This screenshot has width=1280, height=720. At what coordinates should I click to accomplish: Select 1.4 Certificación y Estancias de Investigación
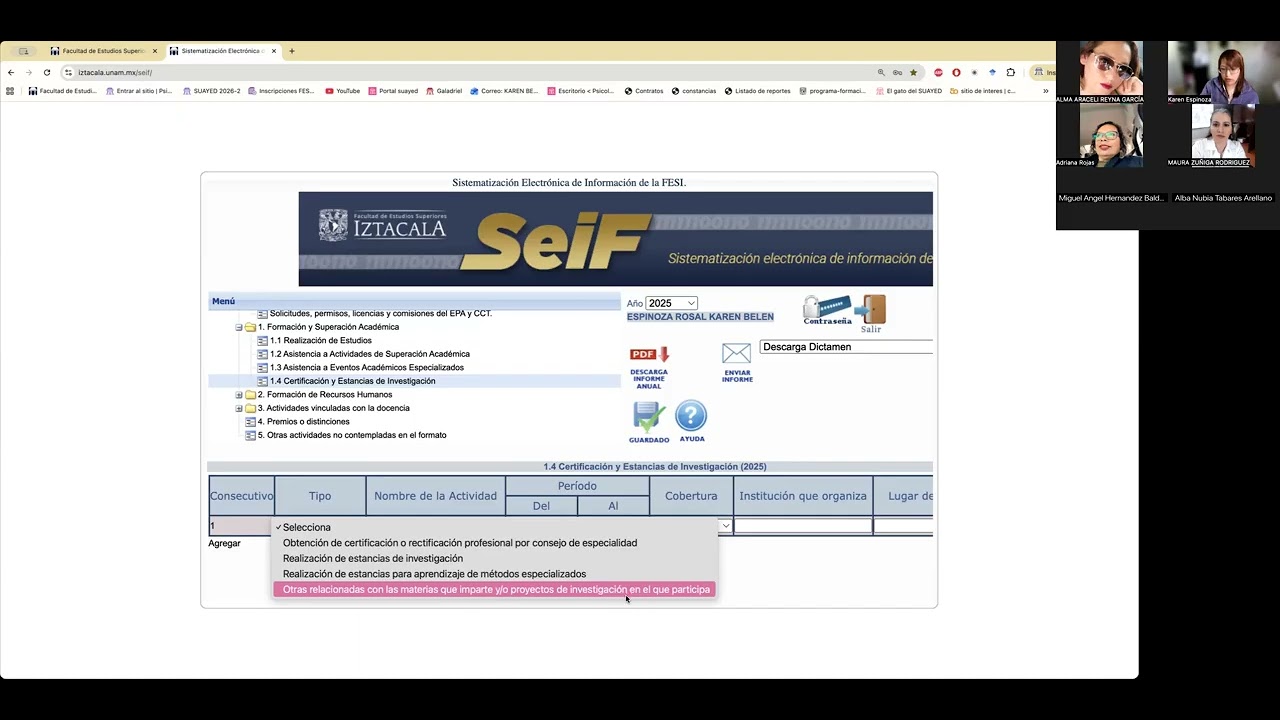(x=352, y=381)
